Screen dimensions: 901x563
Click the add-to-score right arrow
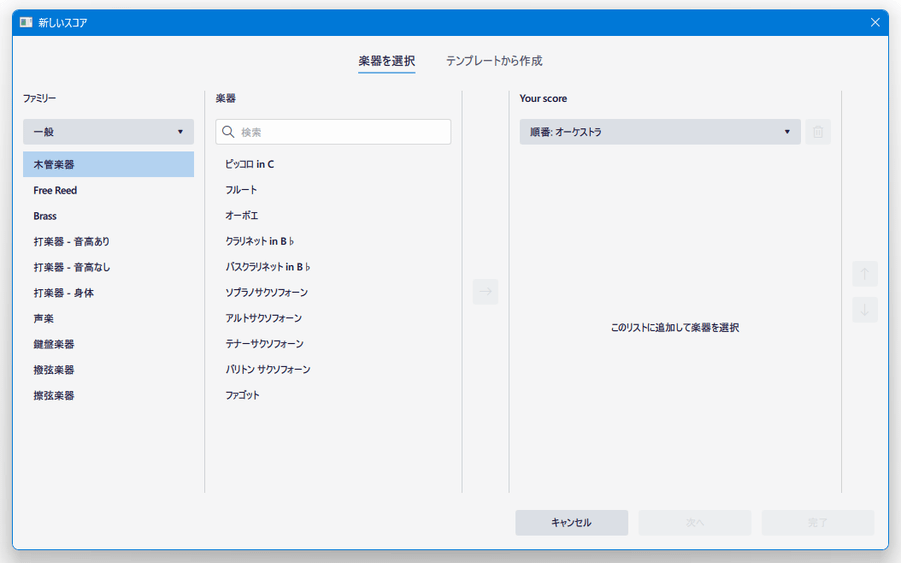(x=486, y=292)
